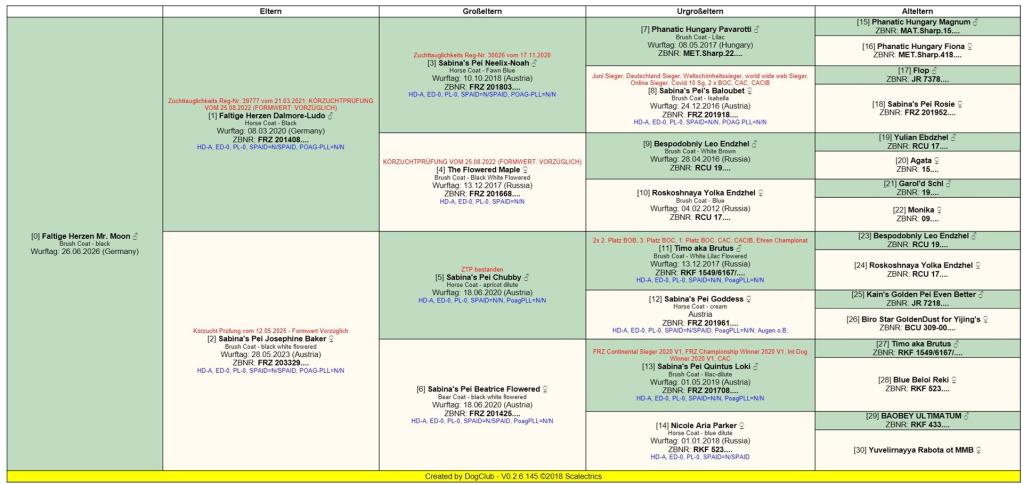Click red FRZ Continental Sieger 2020 V1 titles
1023x484 pixels.
(x=700, y=355)
